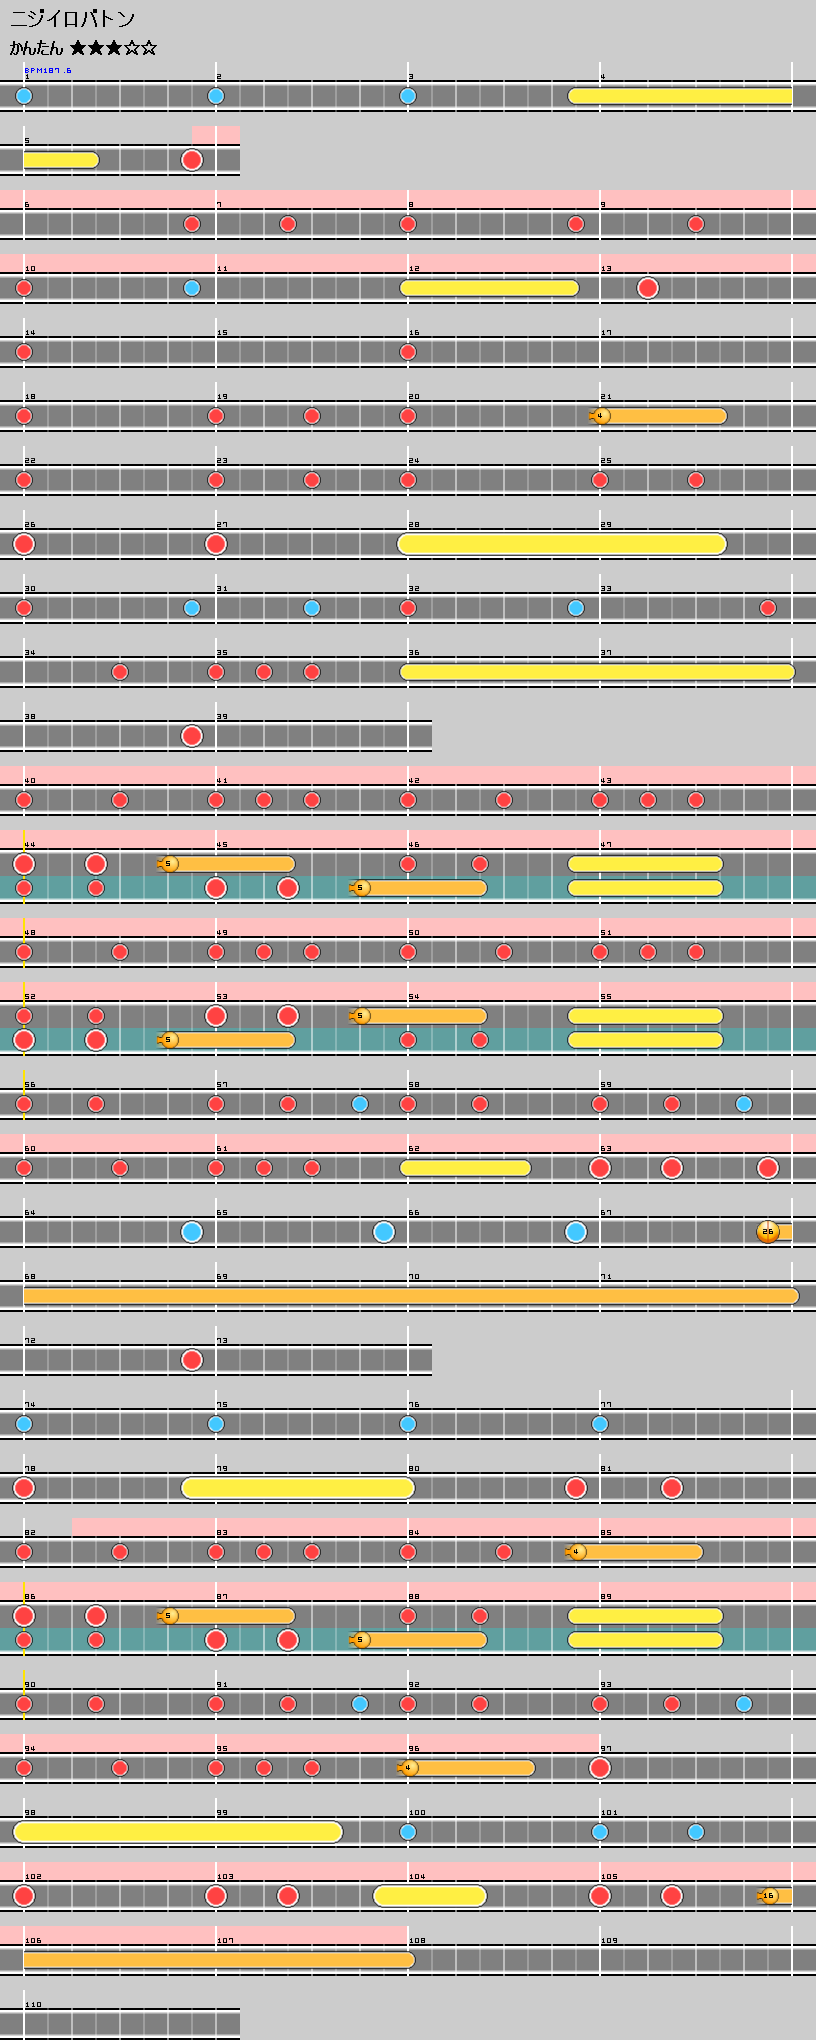Image resolution: width=816 pixels, height=2040 pixels.
Task: Select the long yellow drumroll starting measure 28
Action: pyautogui.click(x=561, y=544)
